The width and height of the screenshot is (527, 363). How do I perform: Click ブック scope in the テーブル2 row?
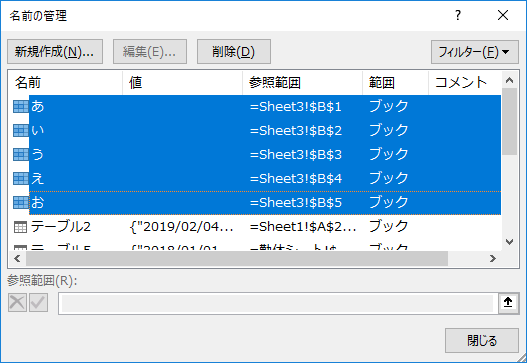click(x=389, y=227)
